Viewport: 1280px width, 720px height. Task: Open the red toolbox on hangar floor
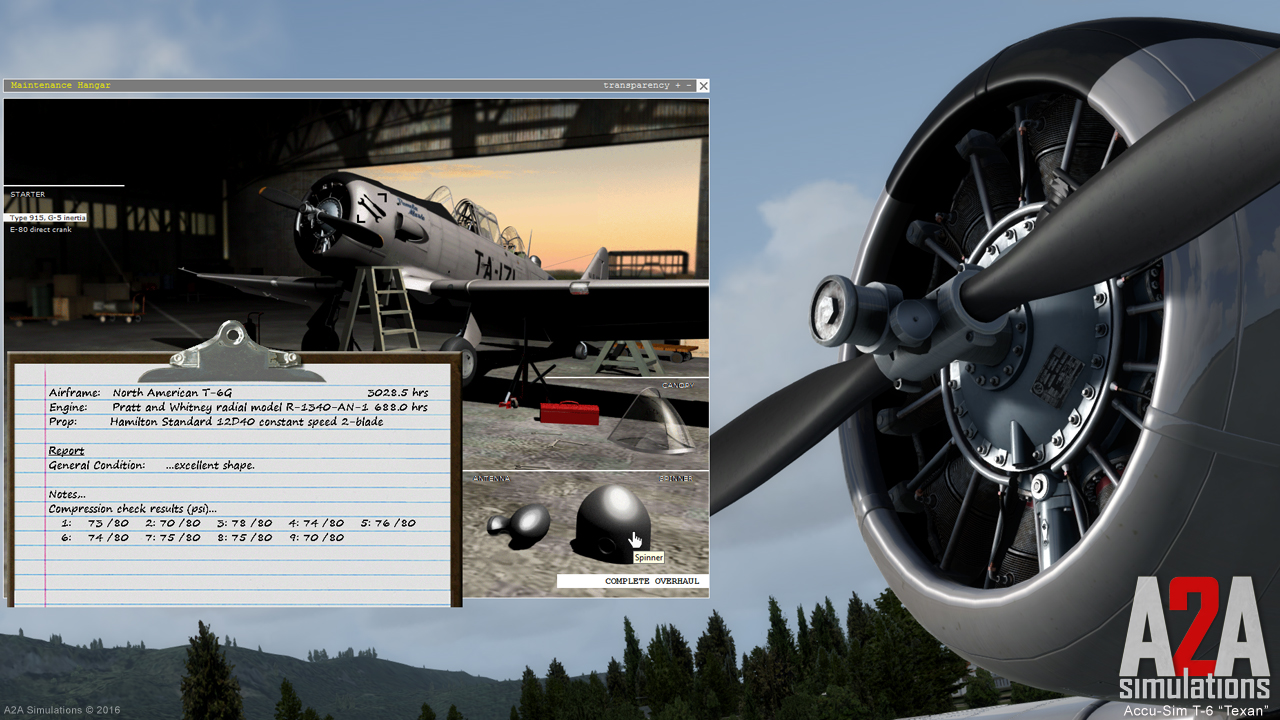click(569, 412)
